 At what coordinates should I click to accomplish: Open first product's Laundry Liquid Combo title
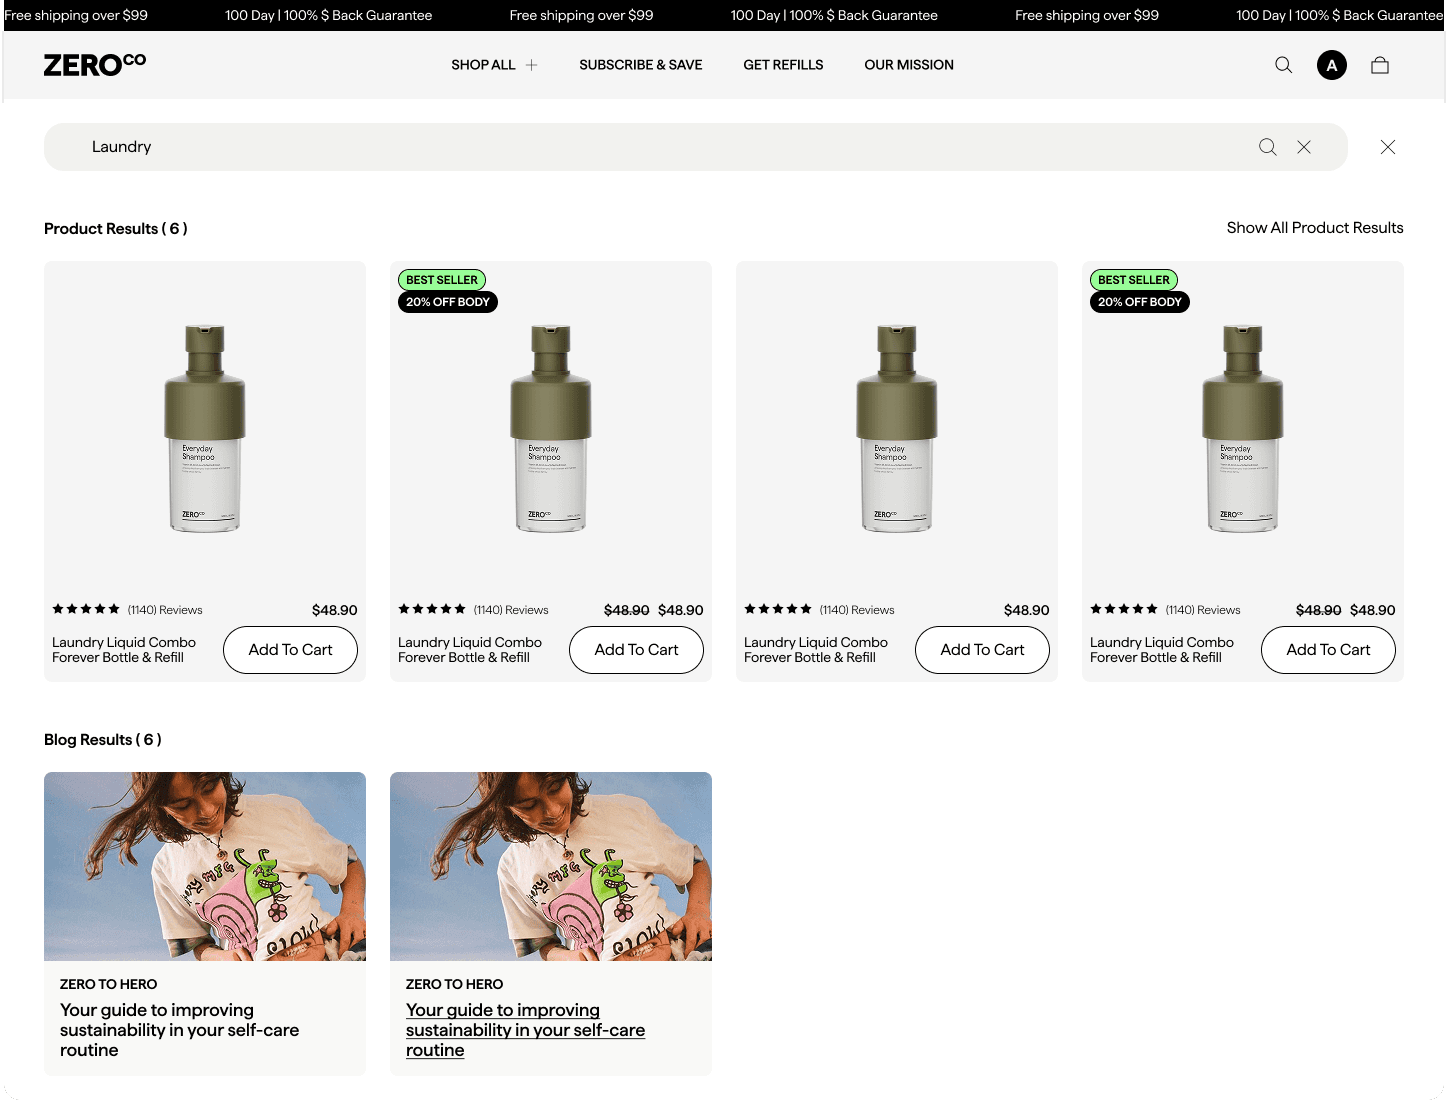coord(124,650)
